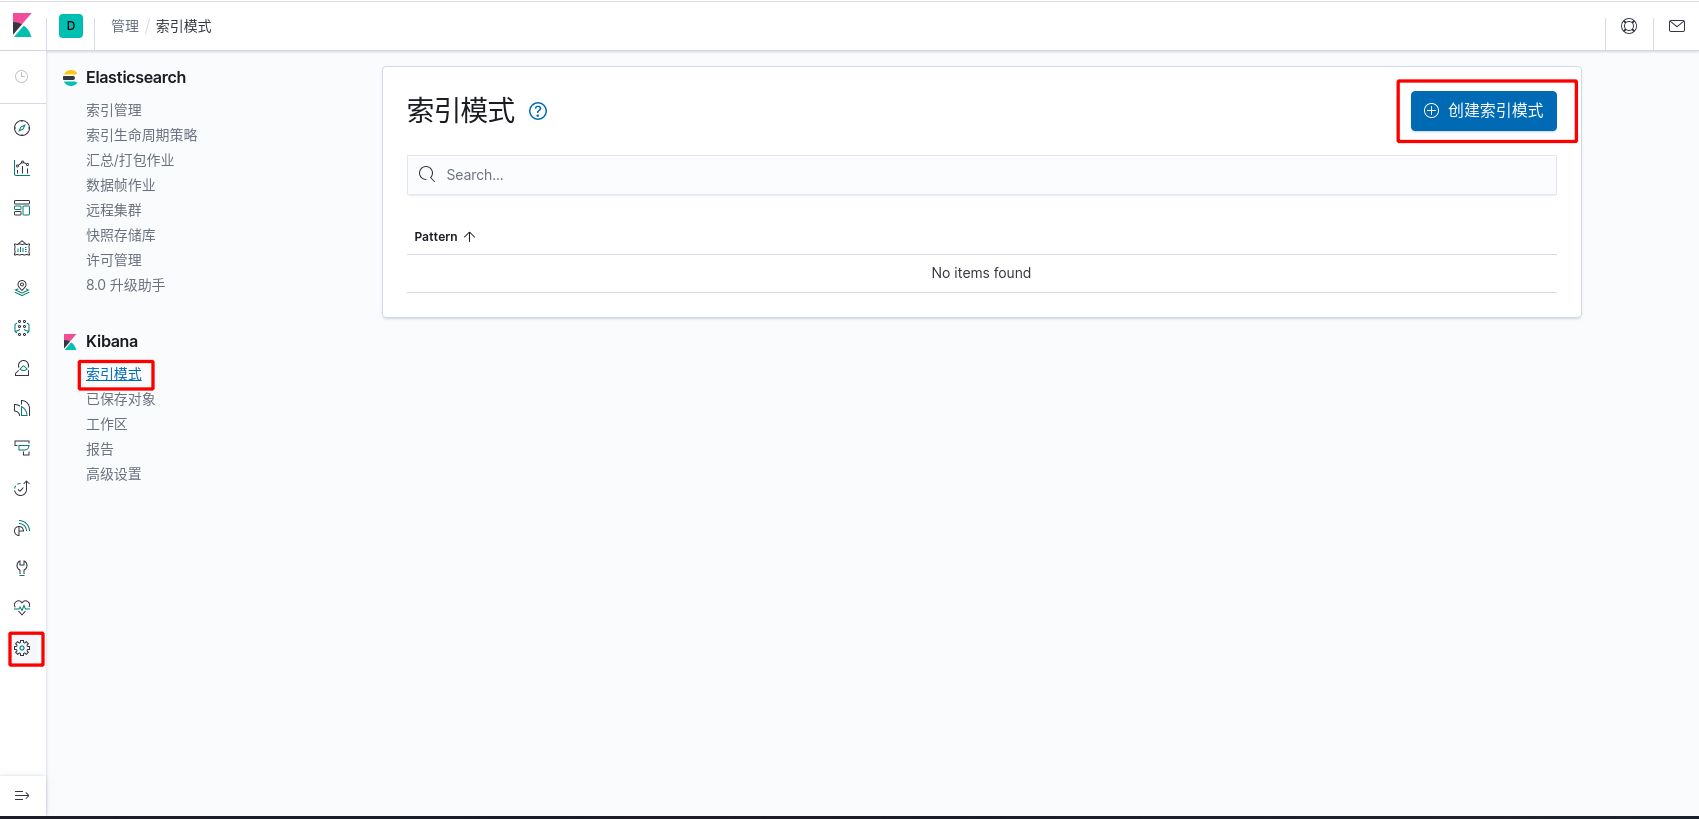Click the green D space avatar
The height and width of the screenshot is (819, 1699).
71,26
